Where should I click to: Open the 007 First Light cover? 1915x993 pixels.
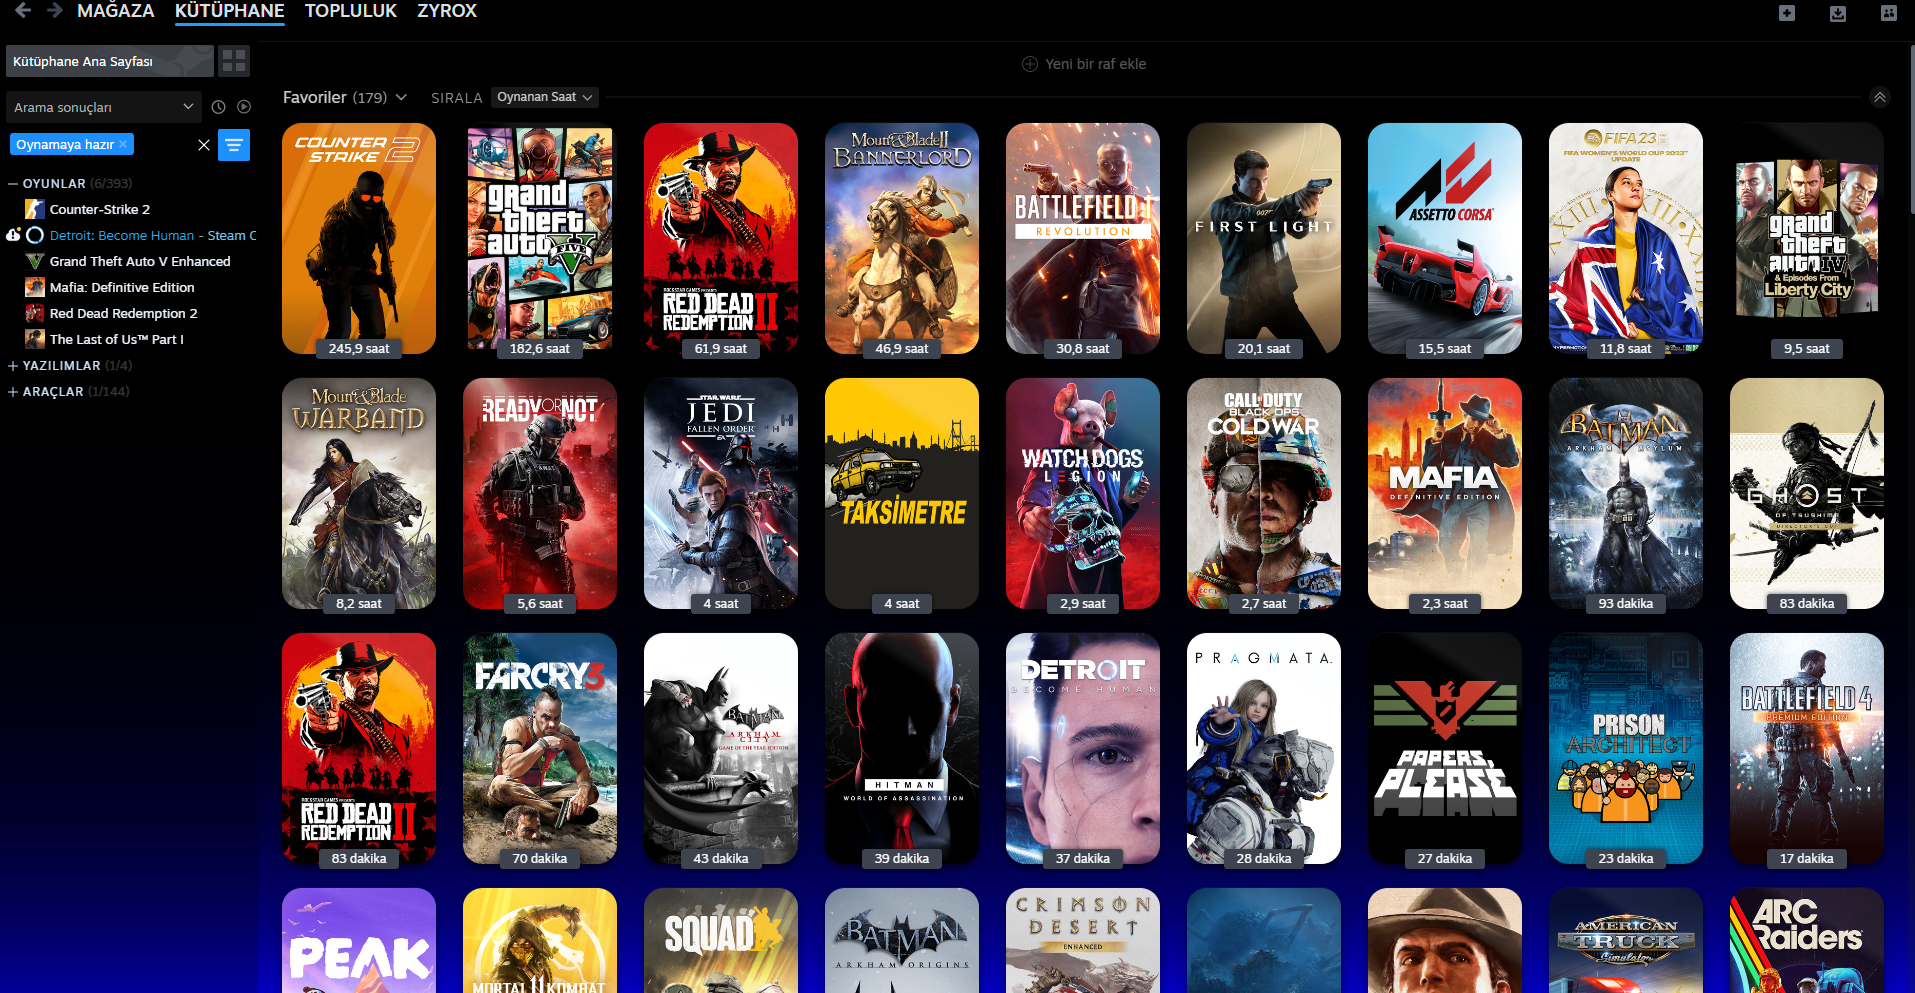click(x=1264, y=238)
